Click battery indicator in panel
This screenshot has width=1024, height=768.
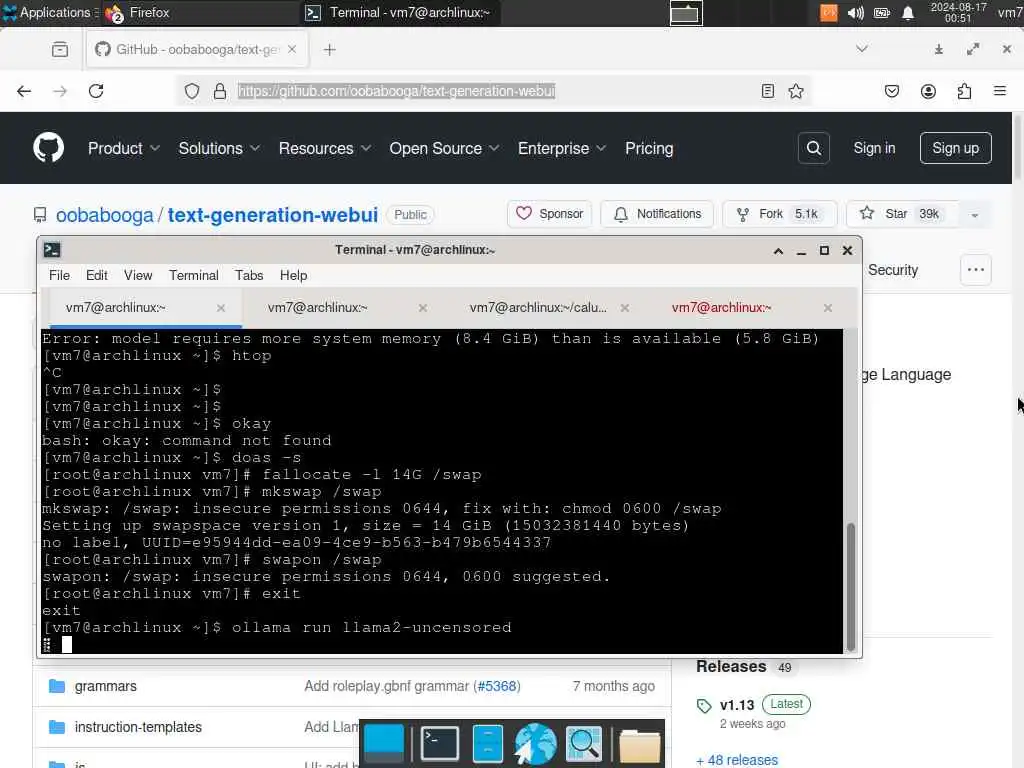click(x=882, y=13)
